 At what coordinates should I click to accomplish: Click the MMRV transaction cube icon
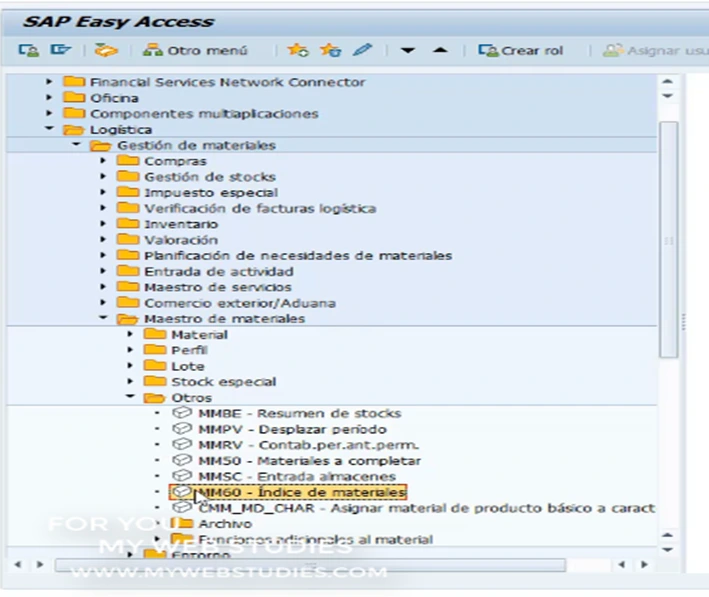click(x=182, y=444)
